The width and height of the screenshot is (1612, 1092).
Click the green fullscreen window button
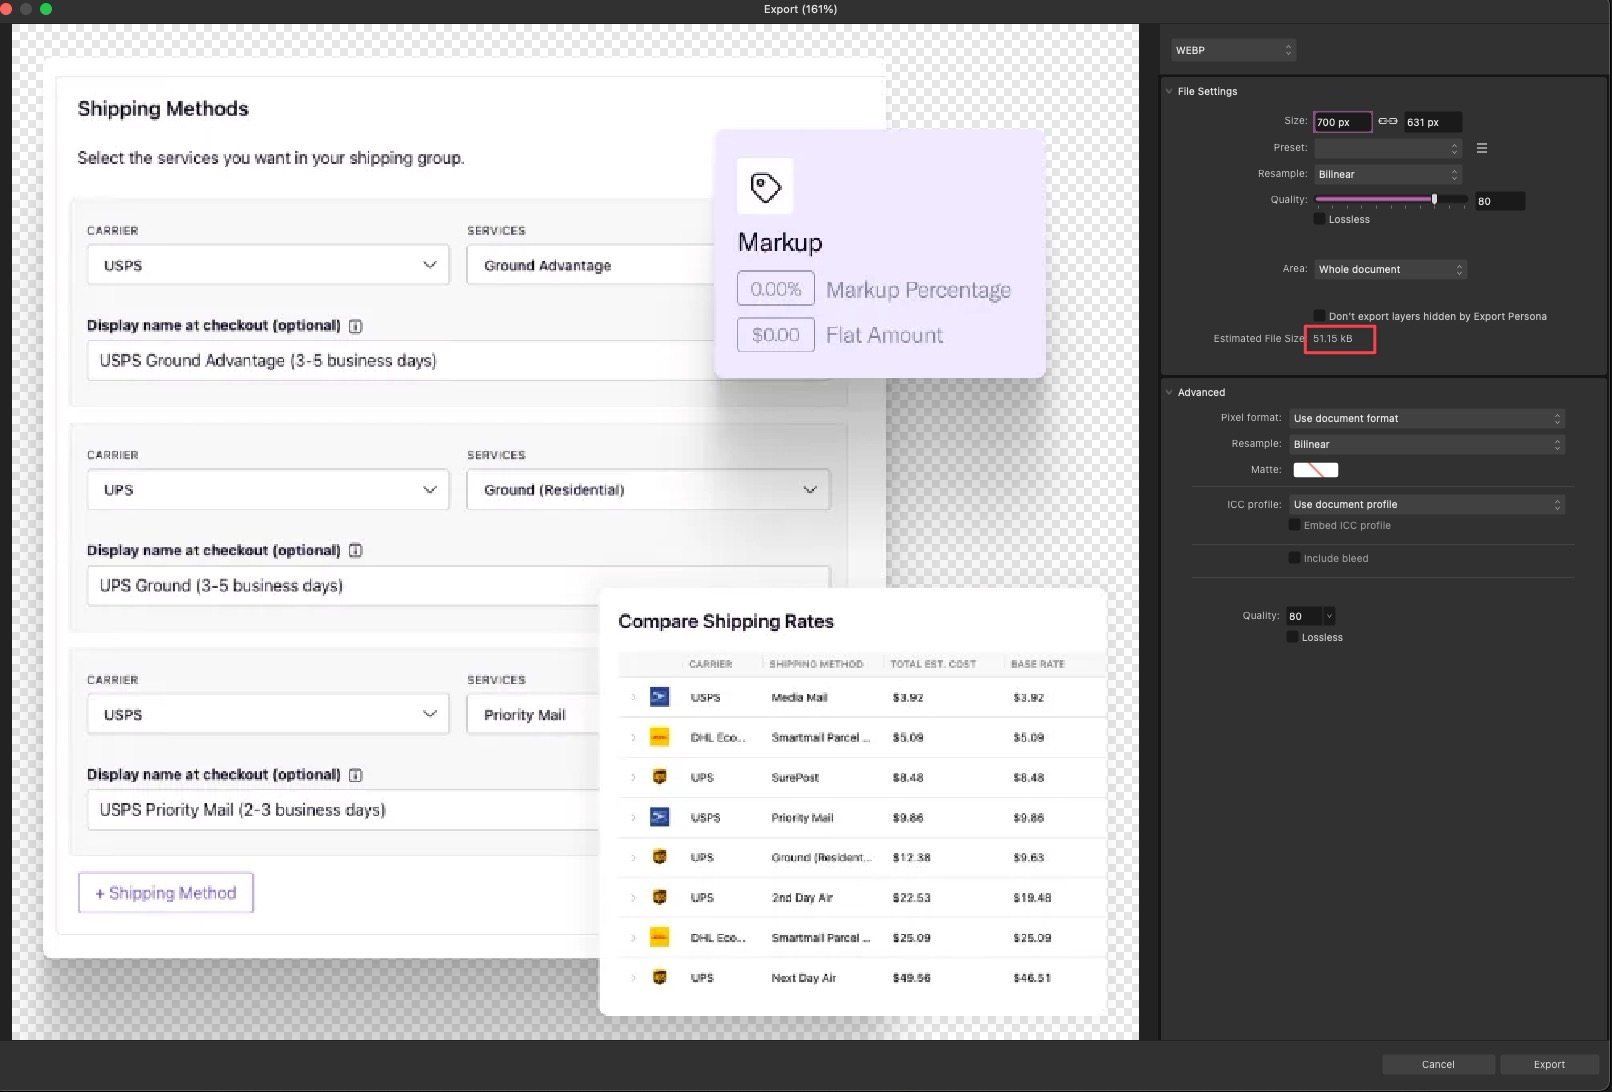[46, 9]
